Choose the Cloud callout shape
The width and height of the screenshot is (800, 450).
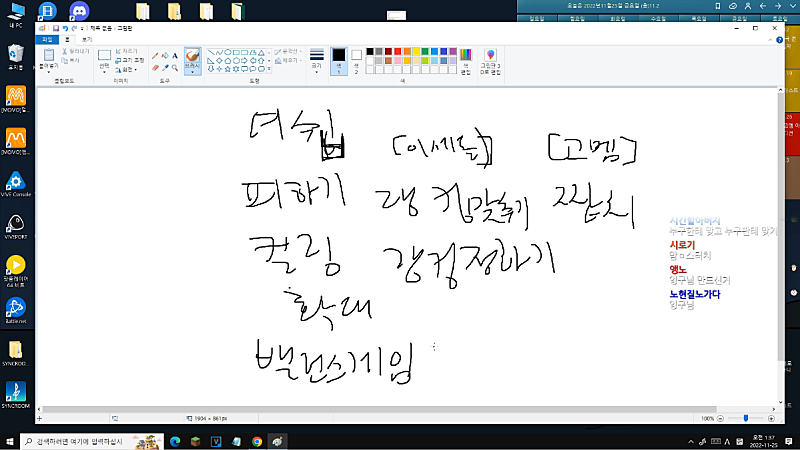[x=261, y=69]
